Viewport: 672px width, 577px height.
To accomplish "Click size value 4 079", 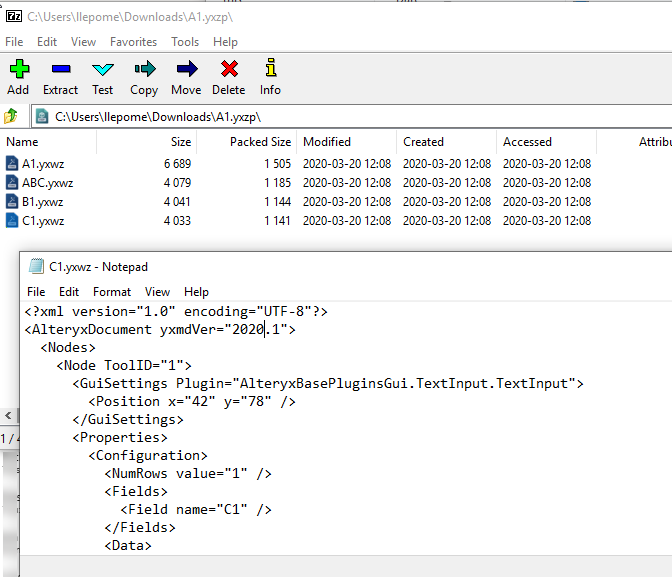I will click(177, 183).
